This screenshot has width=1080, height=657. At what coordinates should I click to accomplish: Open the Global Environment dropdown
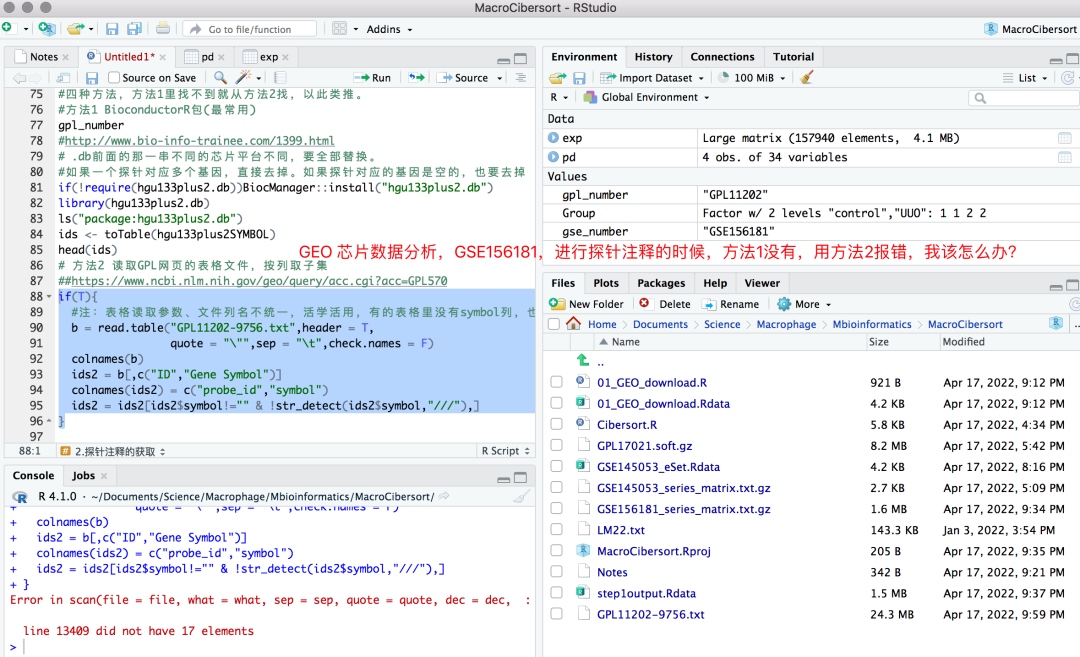[646, 97]
